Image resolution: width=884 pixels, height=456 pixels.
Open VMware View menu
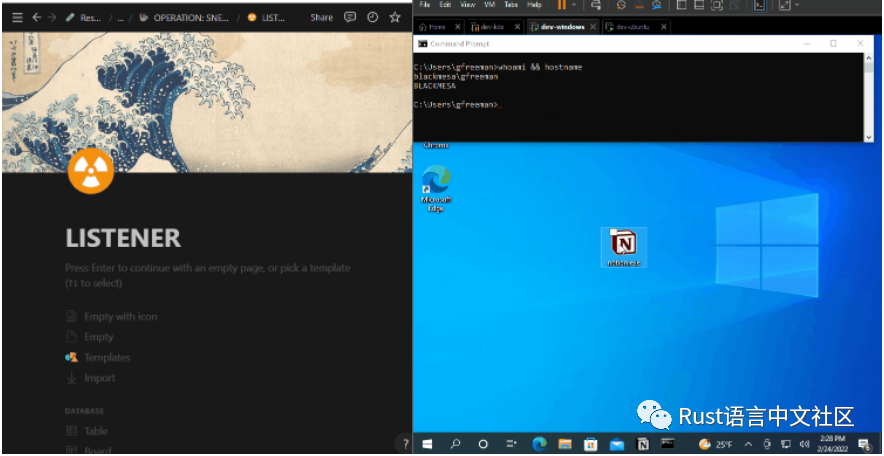click(x=467, y=5)
